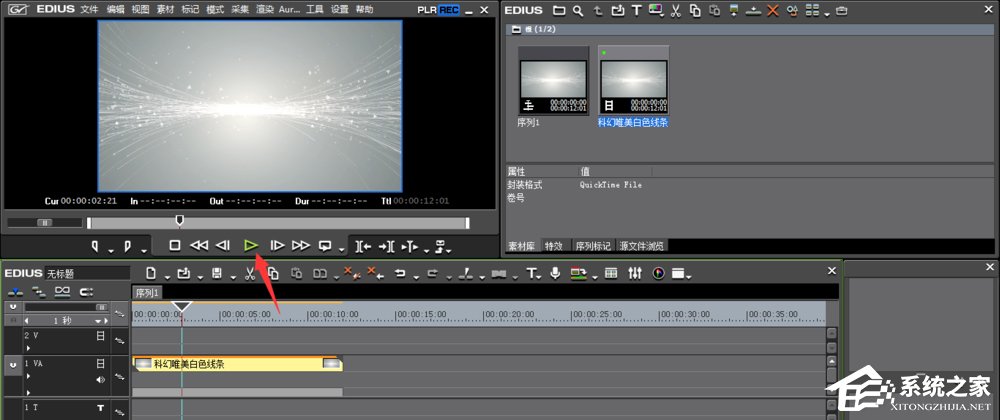1000x420 pixels.
Task: Click the green Play button in the player
Action: point(252,245)
